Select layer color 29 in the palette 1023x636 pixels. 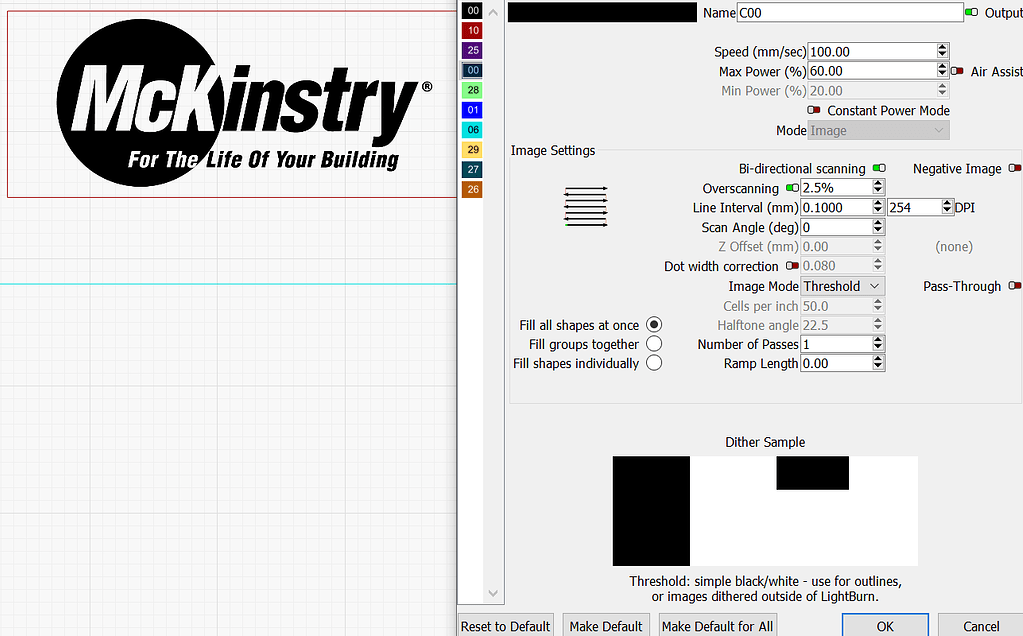471,148
